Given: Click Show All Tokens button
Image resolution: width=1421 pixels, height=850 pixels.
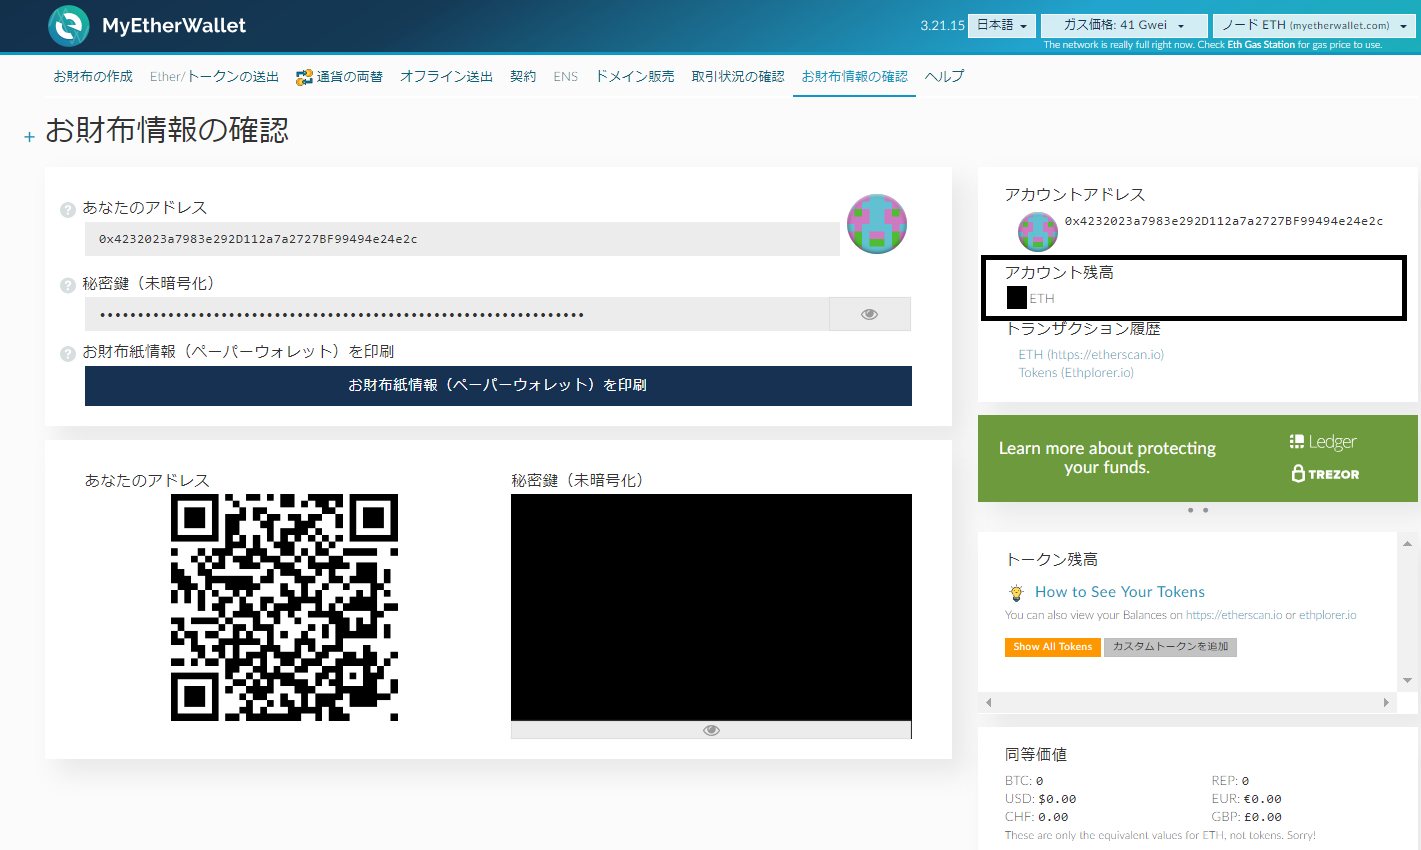Looking at the screenshot, I should [x=1053, y=647].
